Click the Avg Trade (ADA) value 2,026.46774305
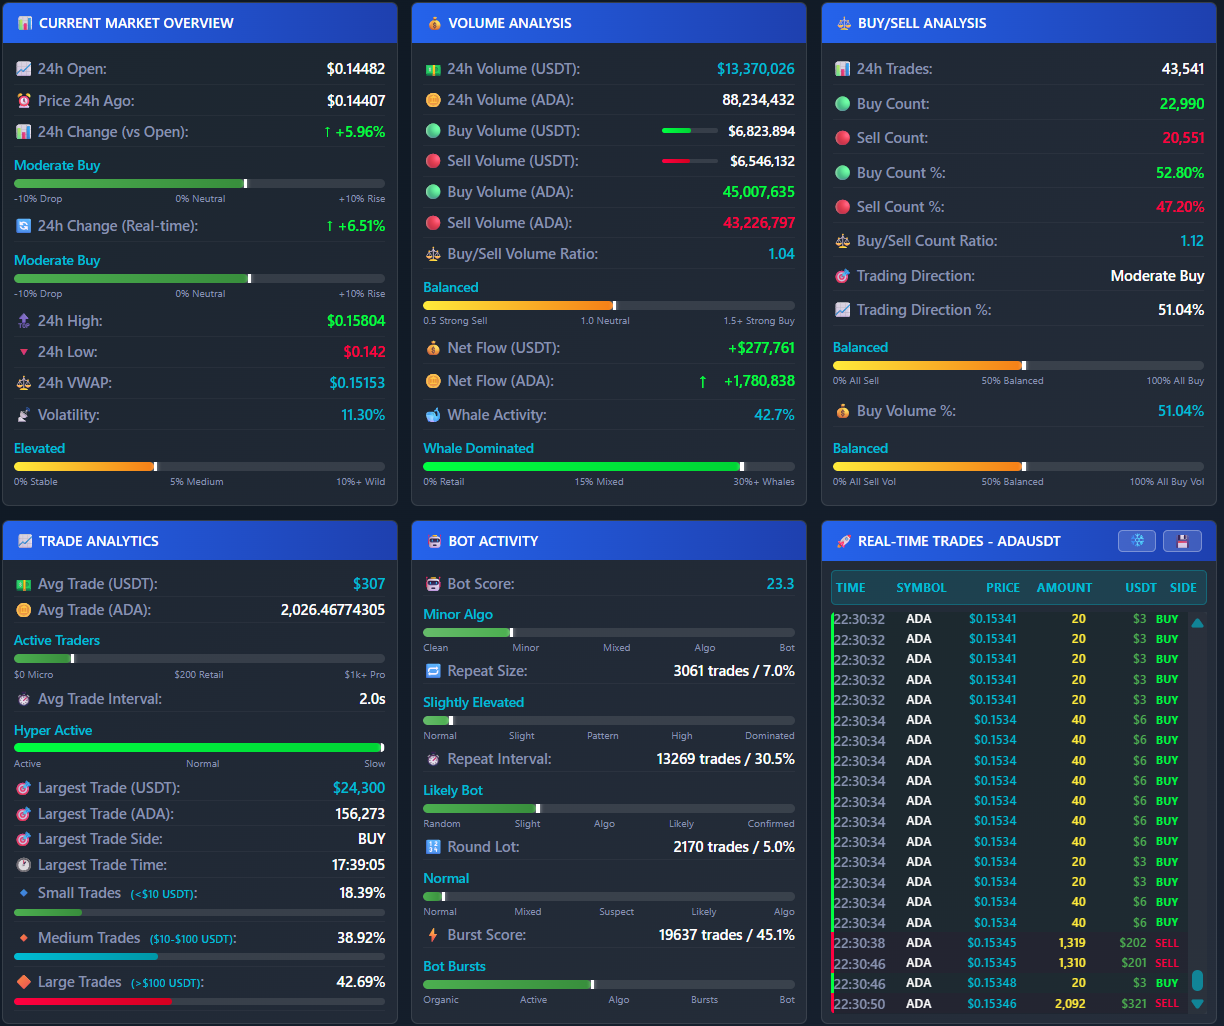 pyautogui.click(x=333, y=610)
